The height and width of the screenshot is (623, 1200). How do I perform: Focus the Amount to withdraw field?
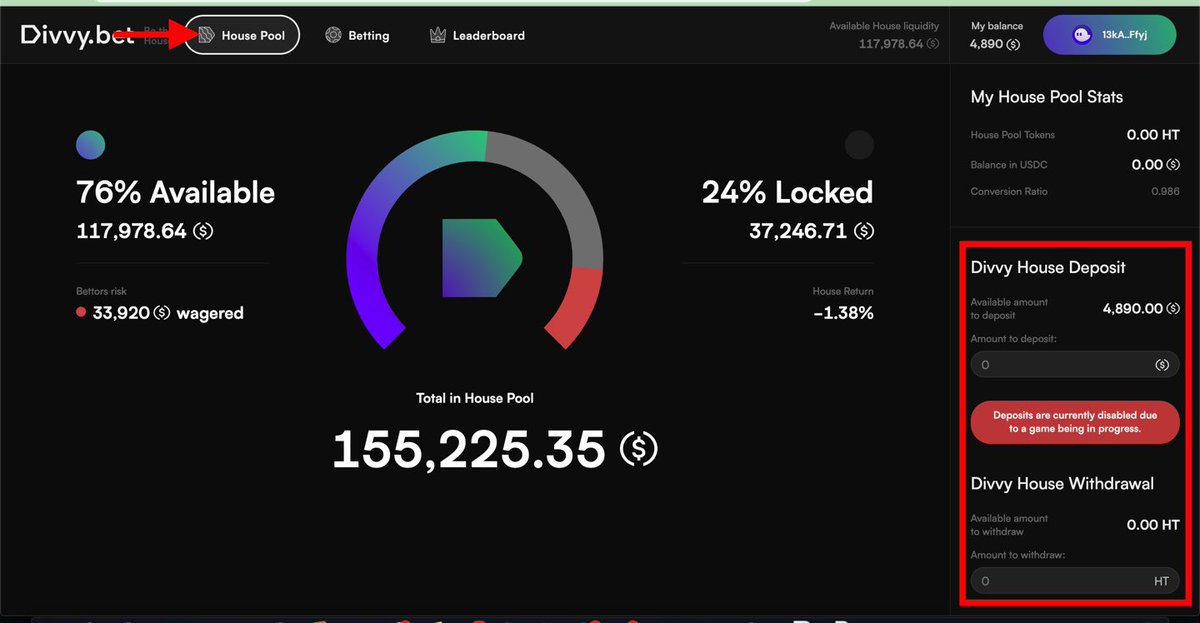[x=1075, y=581]
